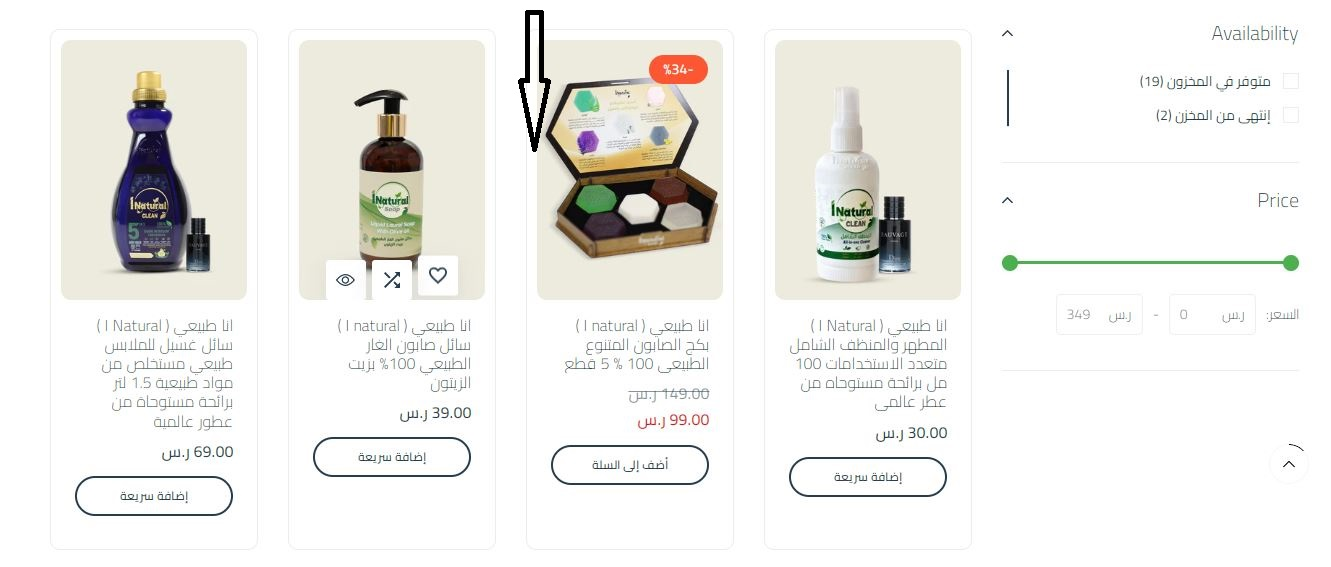Image resolution: width=1331 pixels, height=567 pixels.
Task: Open the hexagonal soap box product image
Action: 630,170
